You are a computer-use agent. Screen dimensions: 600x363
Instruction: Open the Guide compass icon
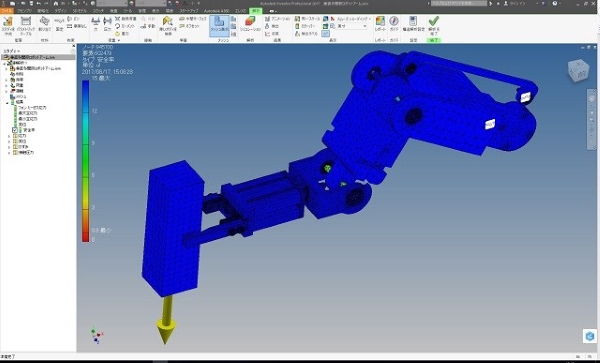[x=394, y=24]
